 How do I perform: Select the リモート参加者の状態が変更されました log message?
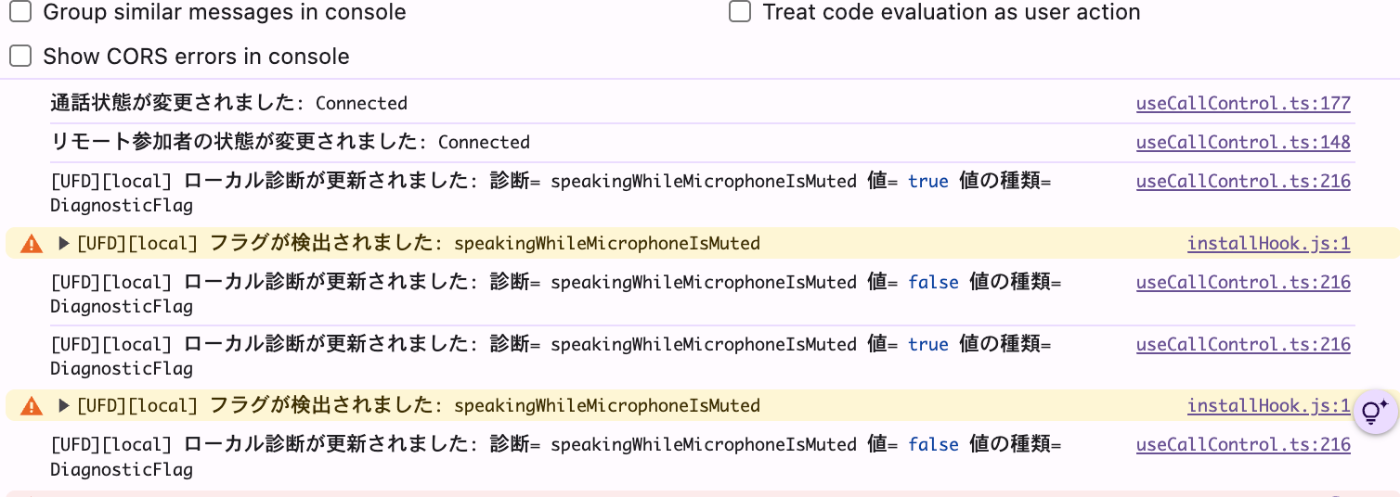point(290,142)
